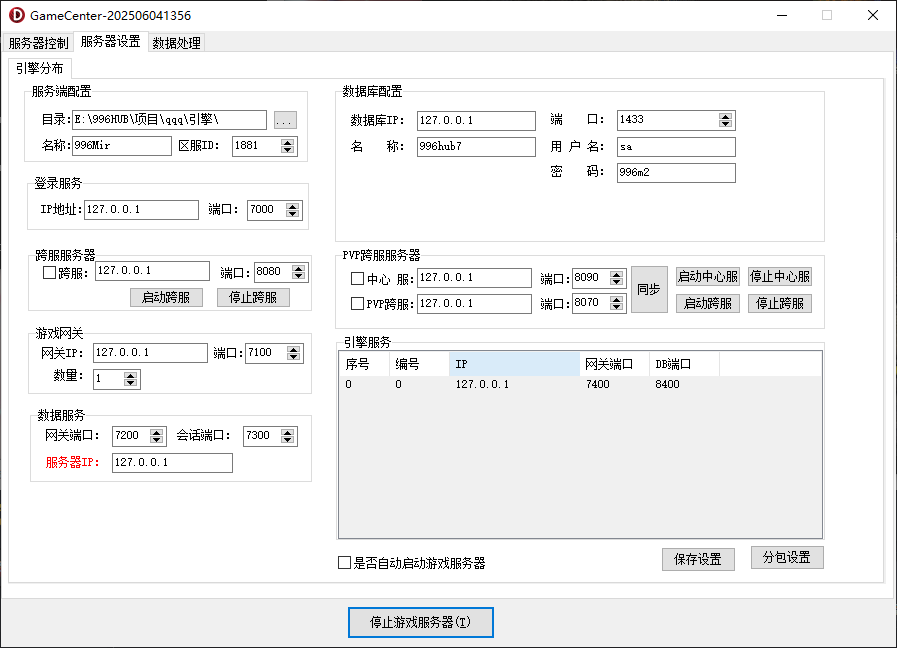The image size is (897, 648).
Task: Open the 数据处理 tab
Action: pyautogui.click(x=176, y=43)
